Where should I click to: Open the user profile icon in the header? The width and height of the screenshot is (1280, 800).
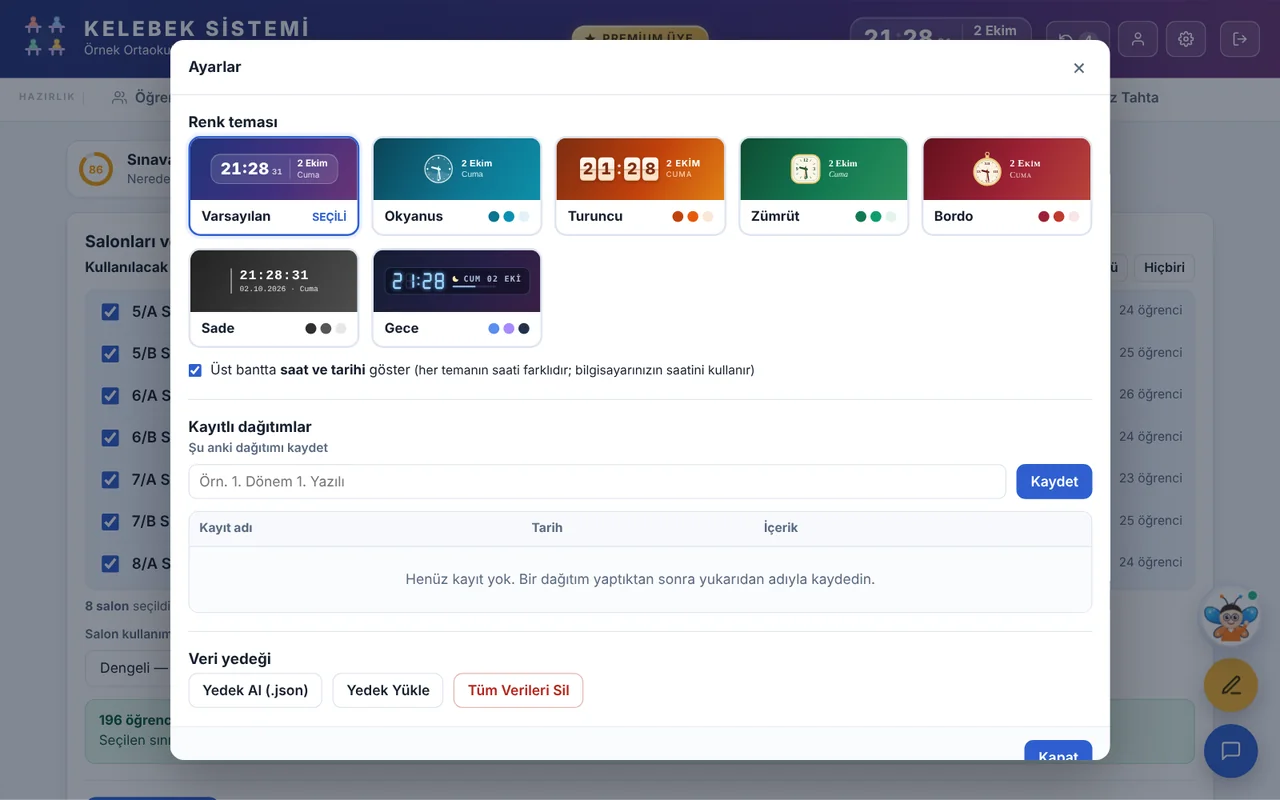coord(1138,39)
